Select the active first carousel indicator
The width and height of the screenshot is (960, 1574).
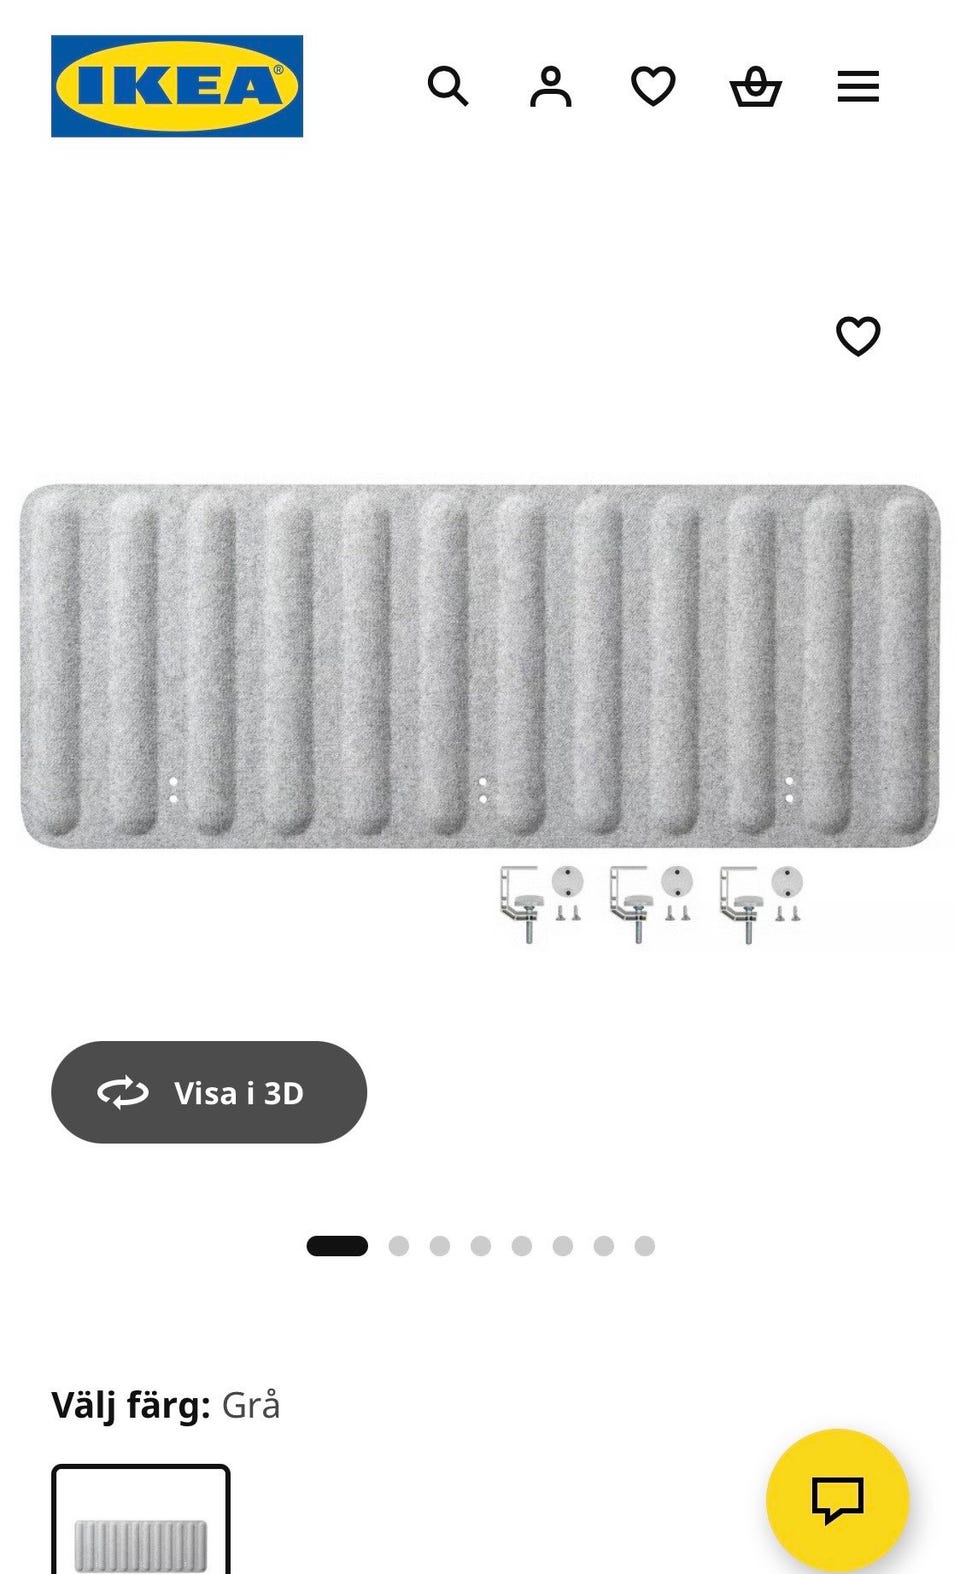pos(337,1246)
